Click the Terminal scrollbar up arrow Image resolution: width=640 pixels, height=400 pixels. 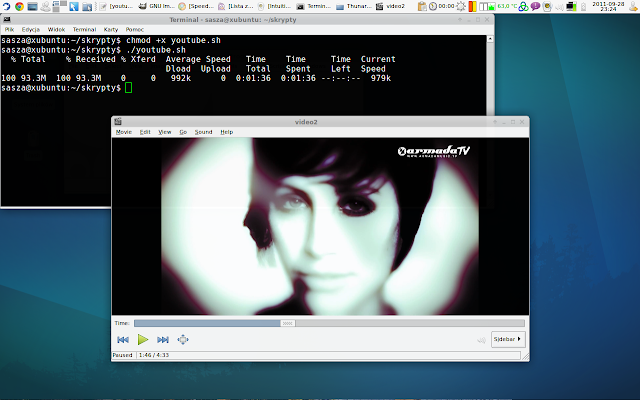490,39
